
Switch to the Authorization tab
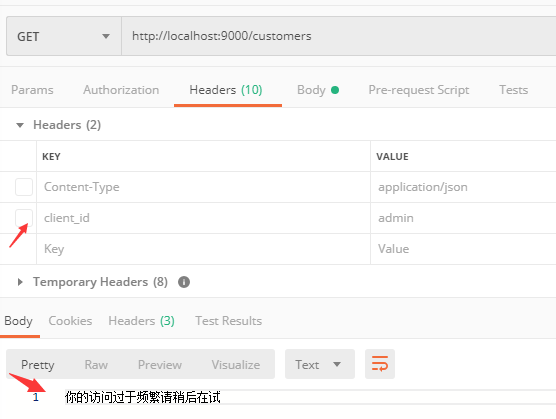121,90
